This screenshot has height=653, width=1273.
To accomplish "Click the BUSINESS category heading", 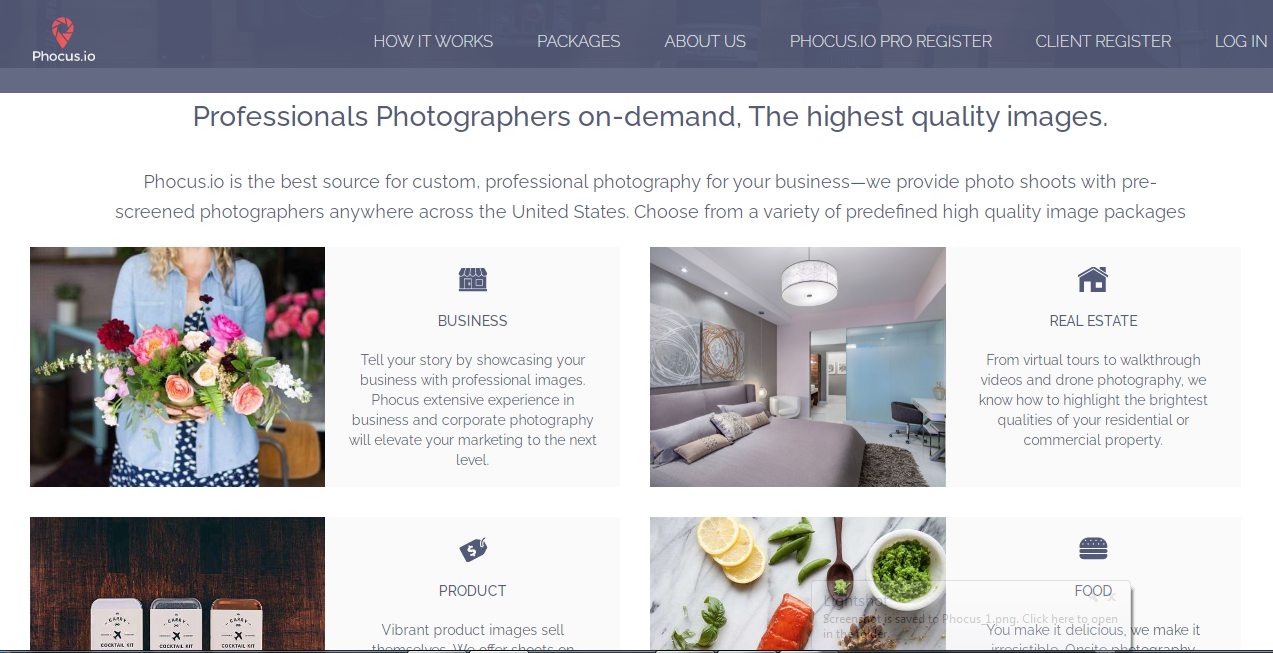I will (x=473, y=321).
